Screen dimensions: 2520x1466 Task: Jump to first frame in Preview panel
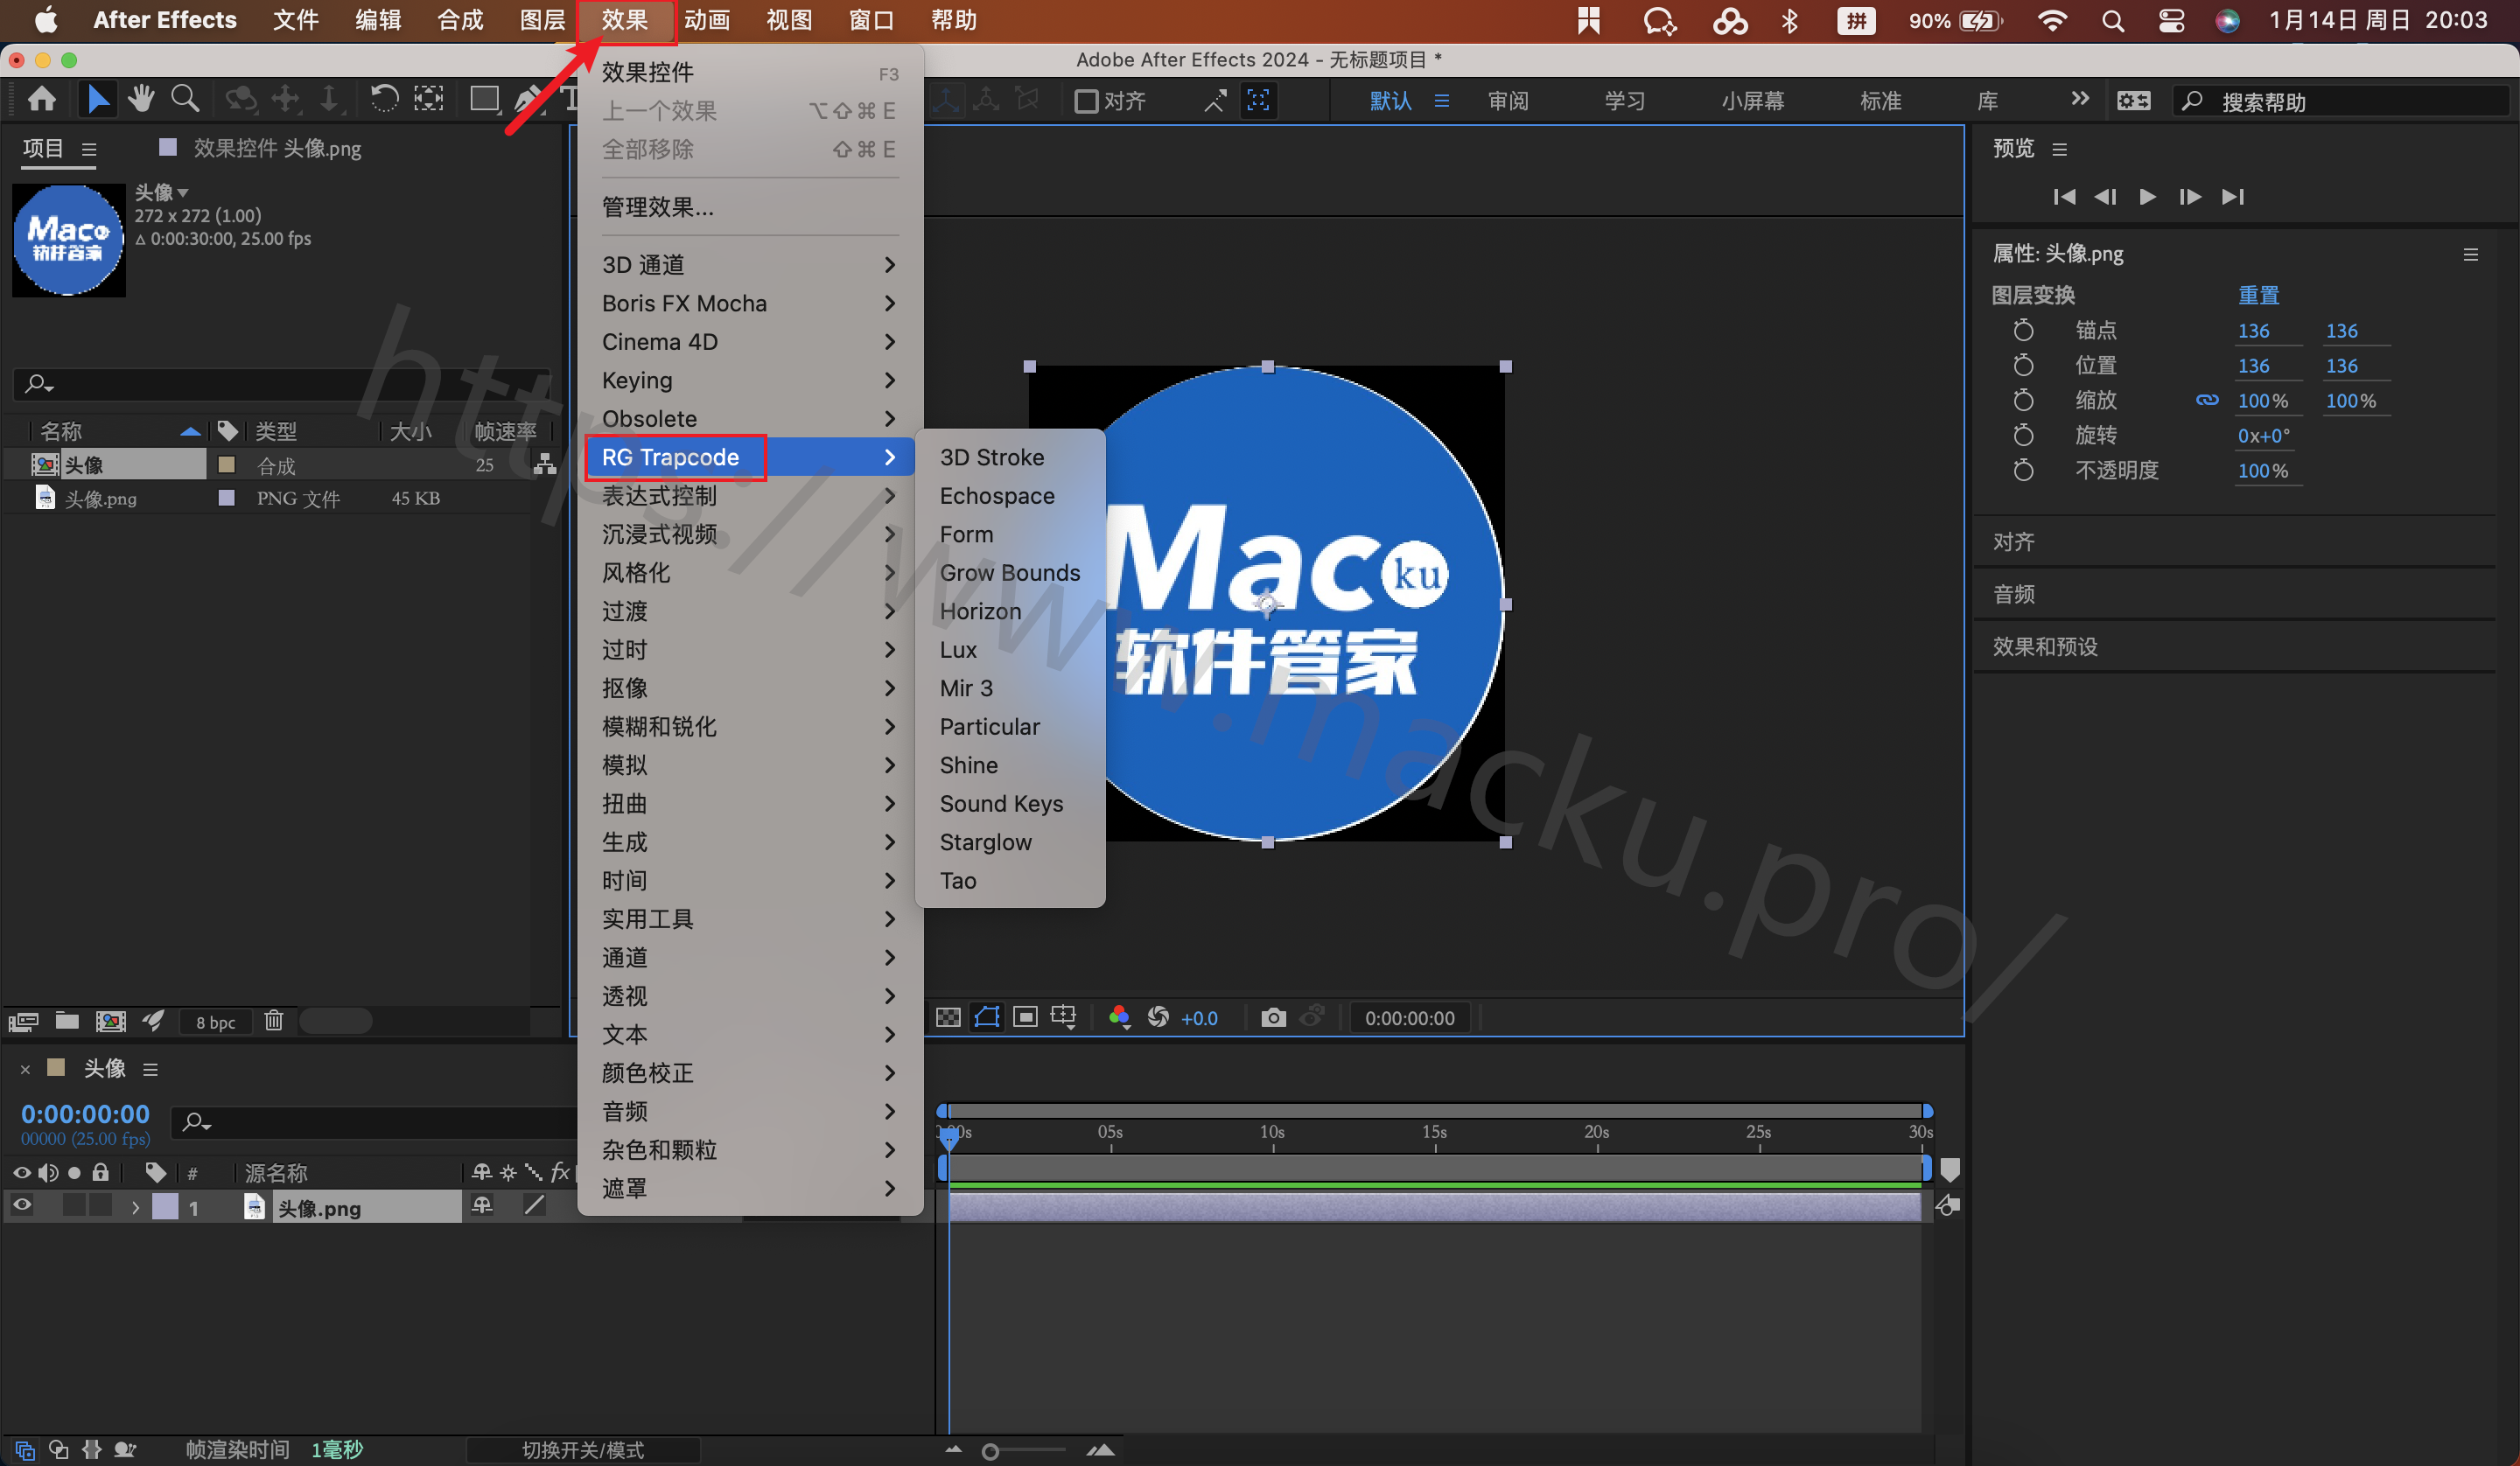pyautogui.click(x=2063, y=197)
